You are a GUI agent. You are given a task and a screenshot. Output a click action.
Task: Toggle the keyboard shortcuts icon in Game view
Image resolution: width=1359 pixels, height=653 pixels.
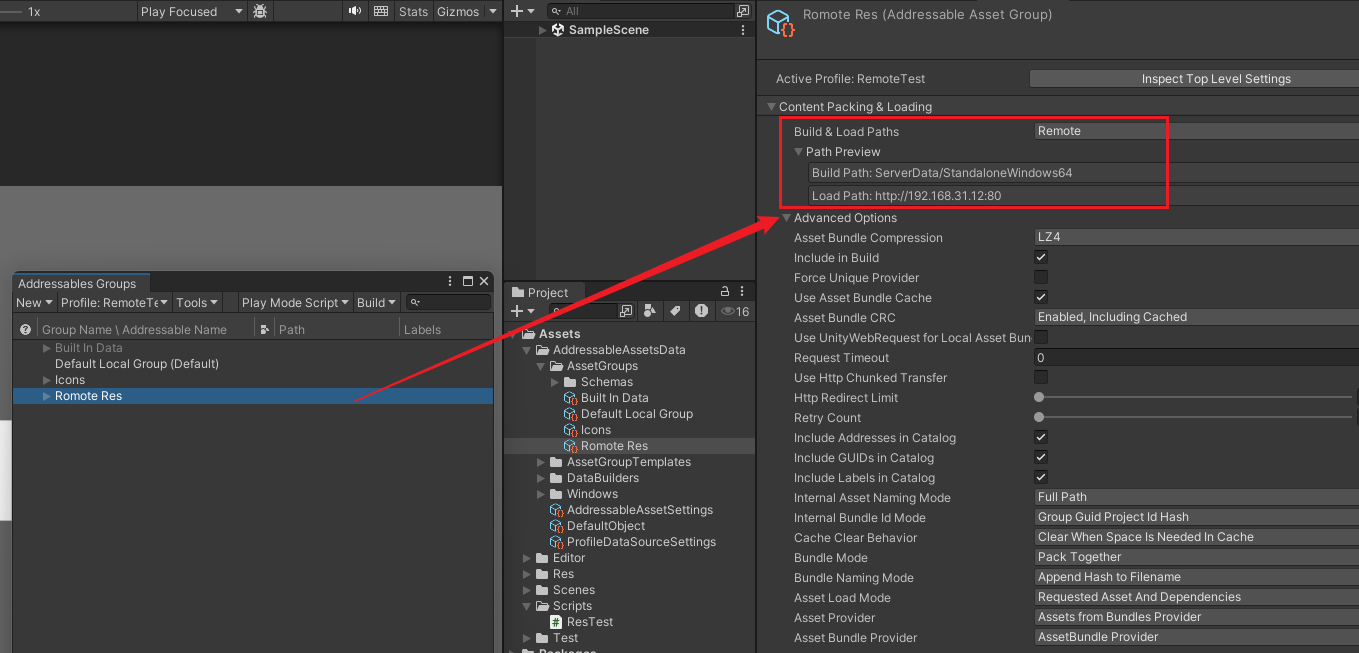pos(381,12)
